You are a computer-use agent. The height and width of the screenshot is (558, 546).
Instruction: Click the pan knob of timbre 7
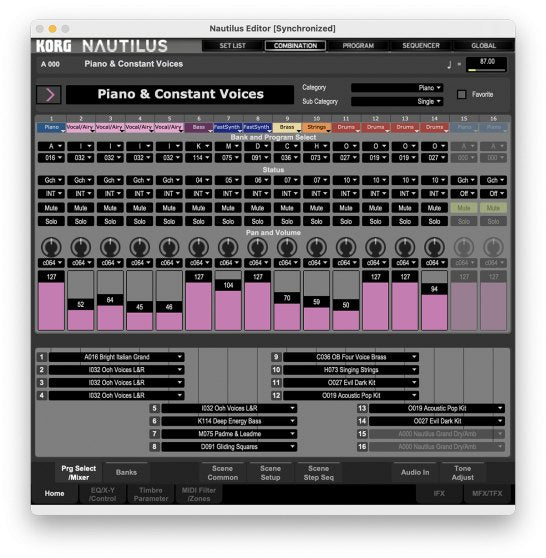click(x=228, y=247)
